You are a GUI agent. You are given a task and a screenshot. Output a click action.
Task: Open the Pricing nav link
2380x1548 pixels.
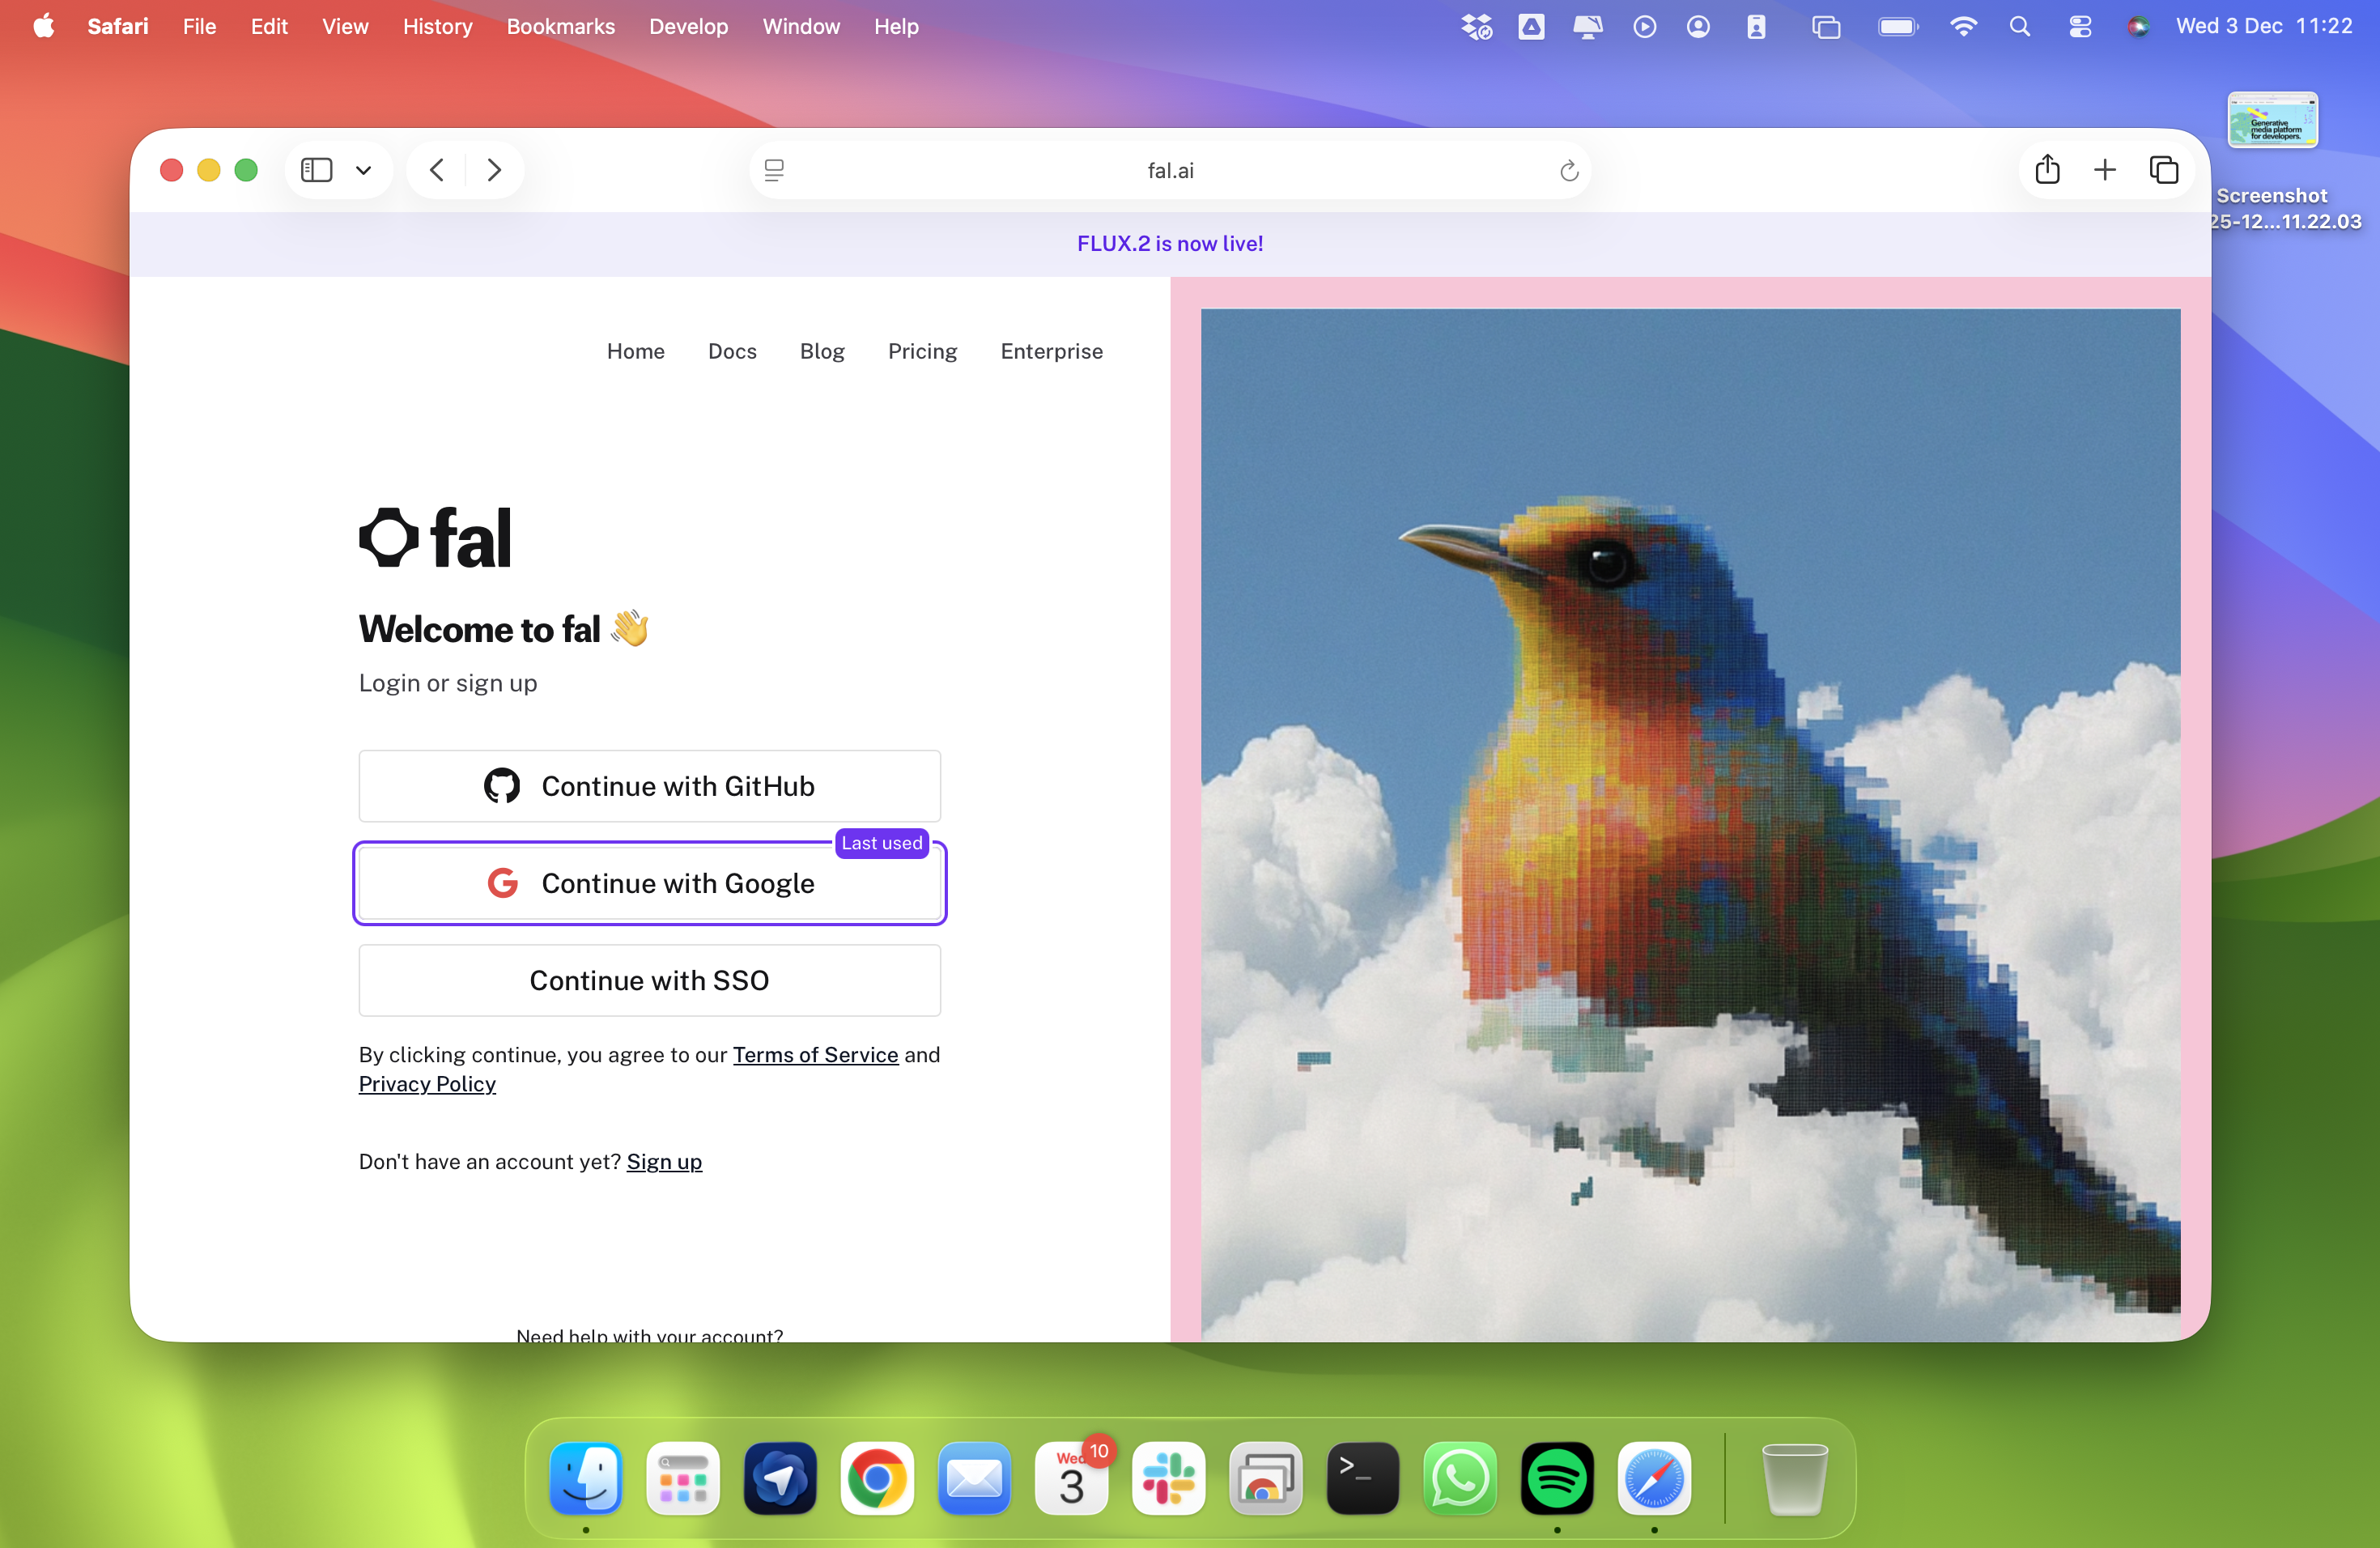tap(922, 351)
